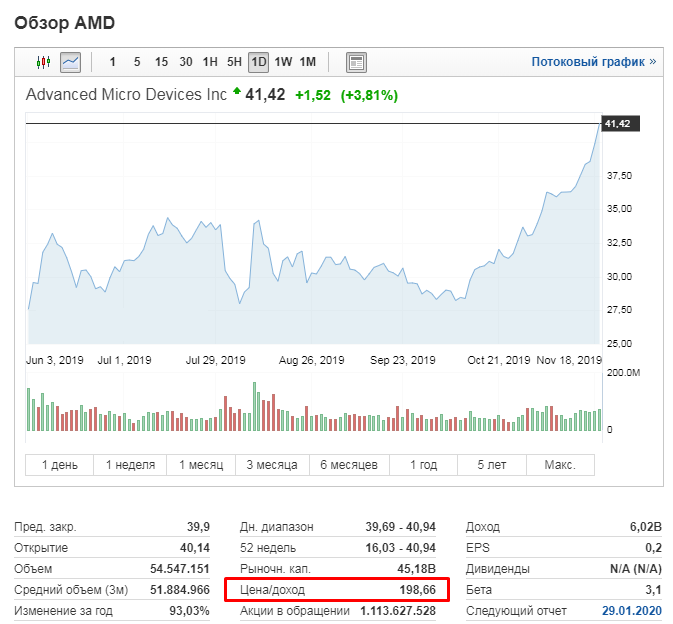The height and width of the screenshot is (624, 673).
Task: Show the Макс. range
Action: (560, 465)
